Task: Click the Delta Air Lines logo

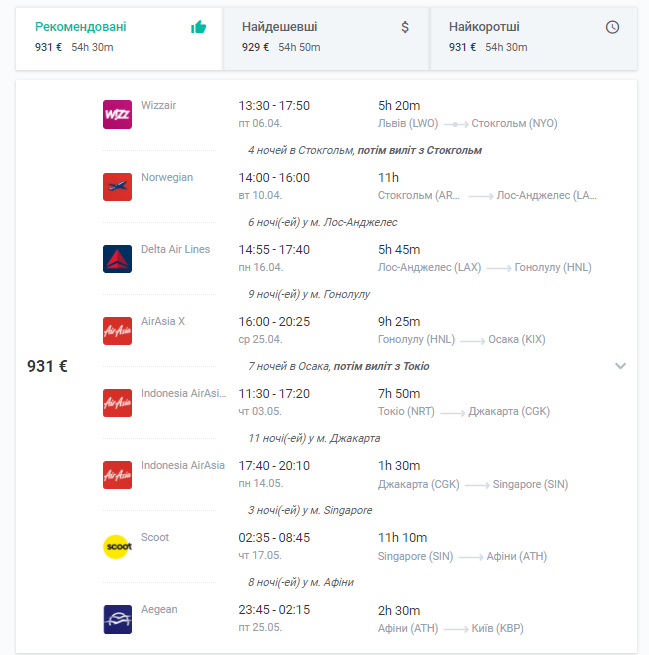Action: [117, 259]
